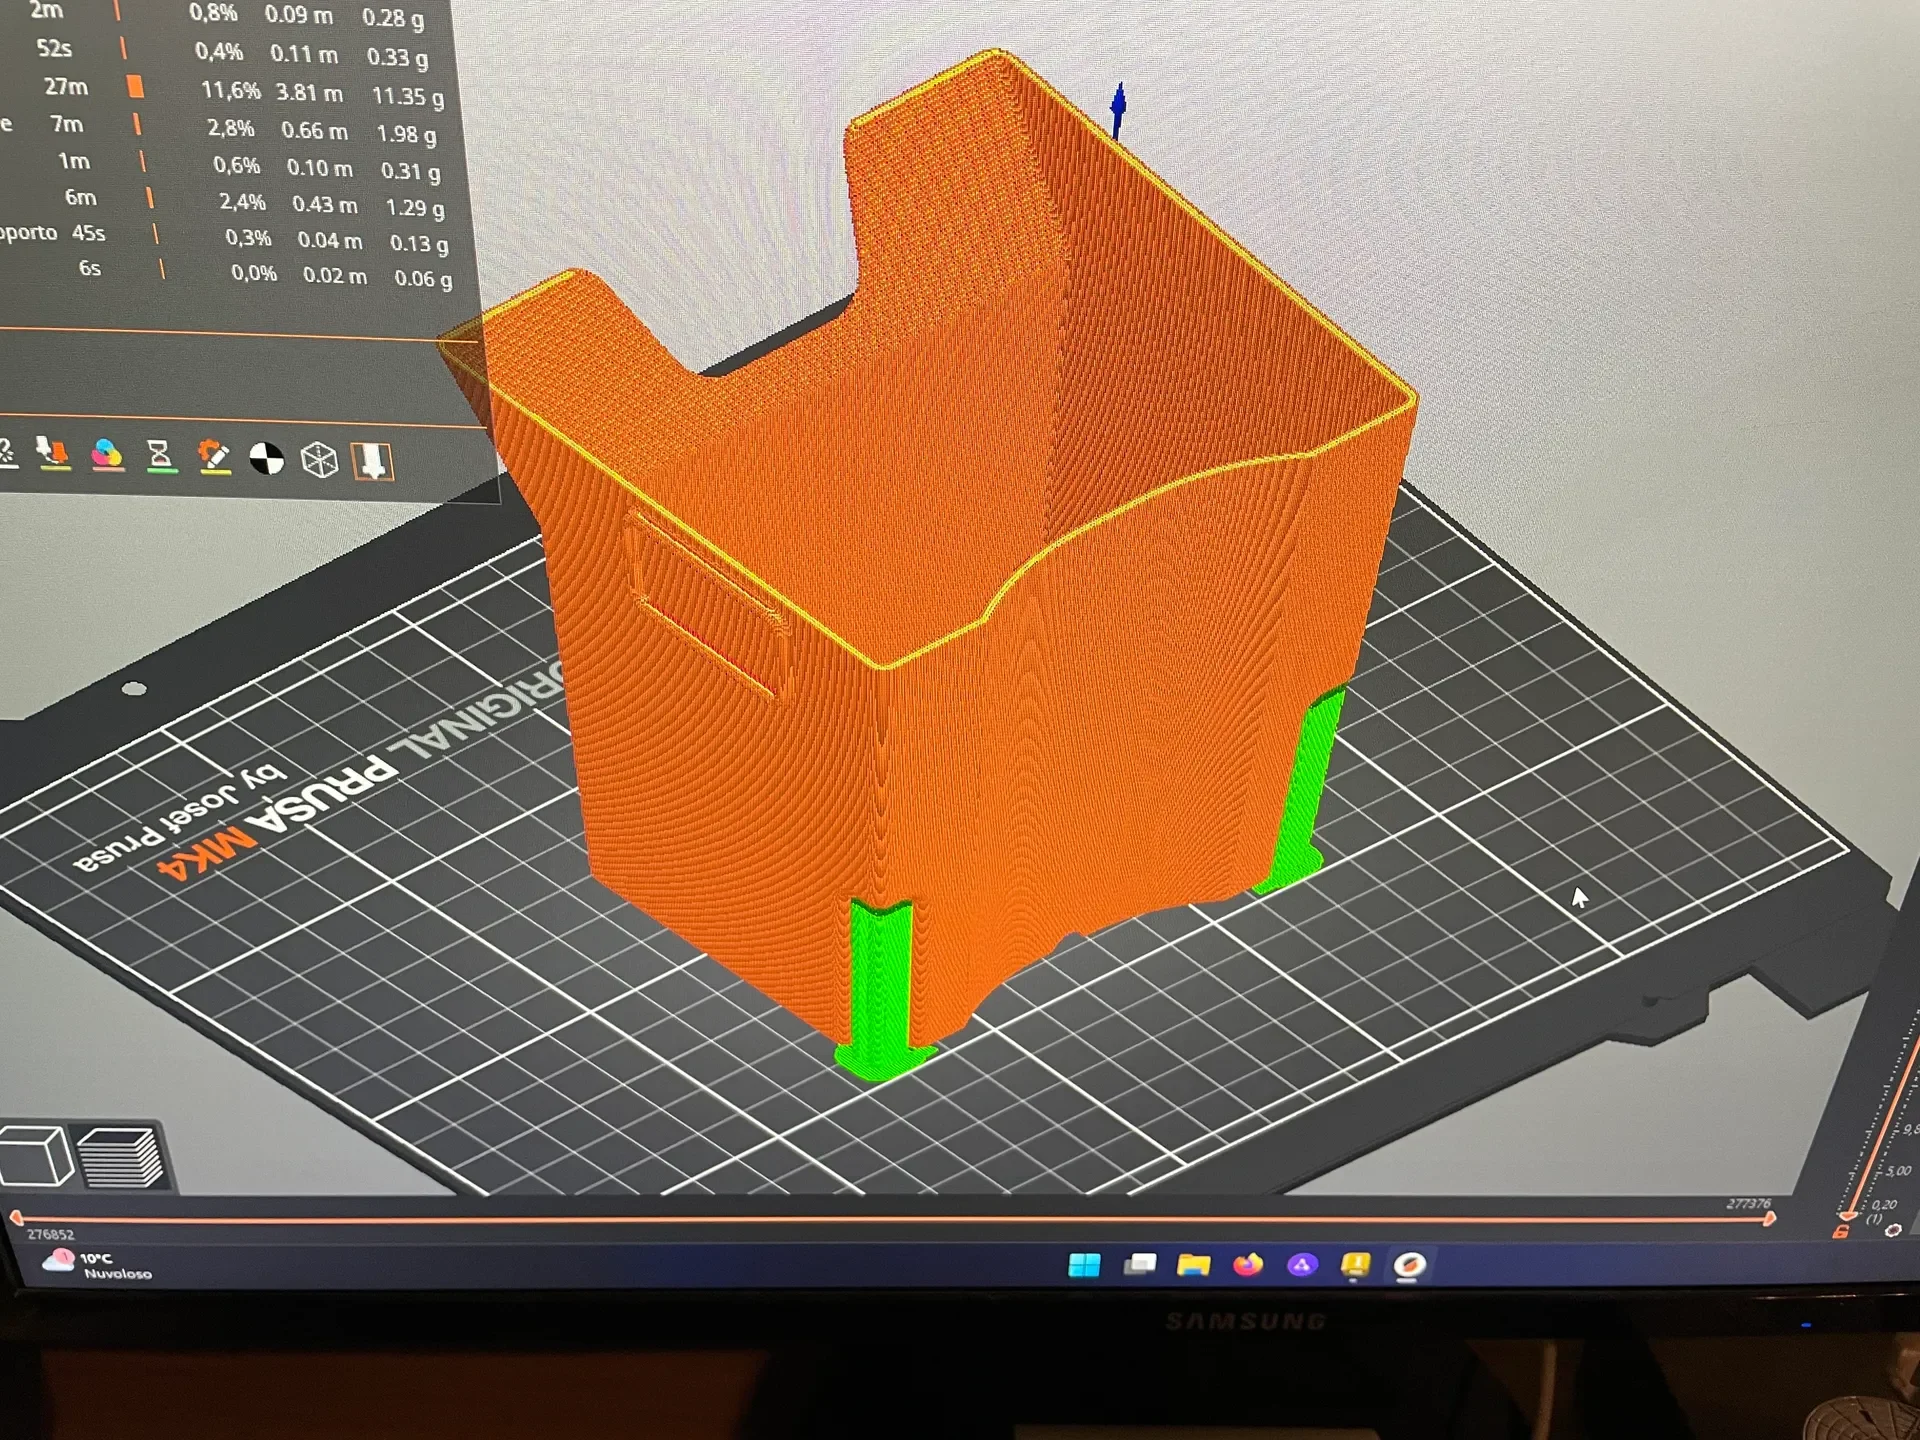
Task: Select the "3.81 m" filament length
Action: click(309, 93)
